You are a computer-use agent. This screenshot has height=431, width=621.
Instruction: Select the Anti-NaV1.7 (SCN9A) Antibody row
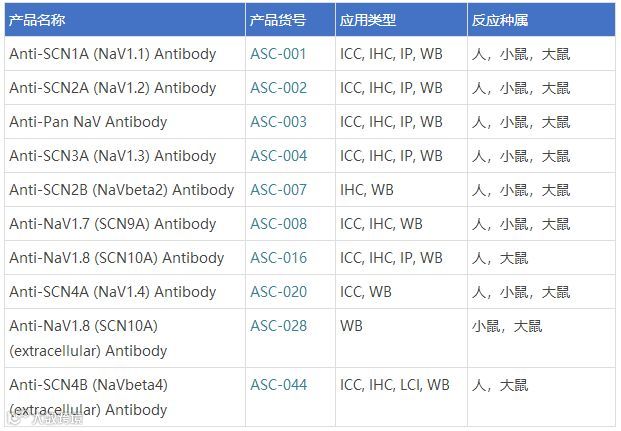pyautogui.click(x=310, y=223)
